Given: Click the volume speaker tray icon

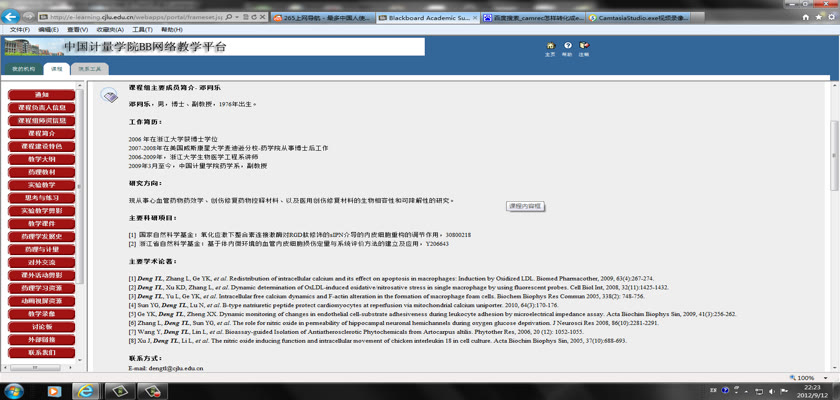Looking at the screenshot, I should (773, 390).
